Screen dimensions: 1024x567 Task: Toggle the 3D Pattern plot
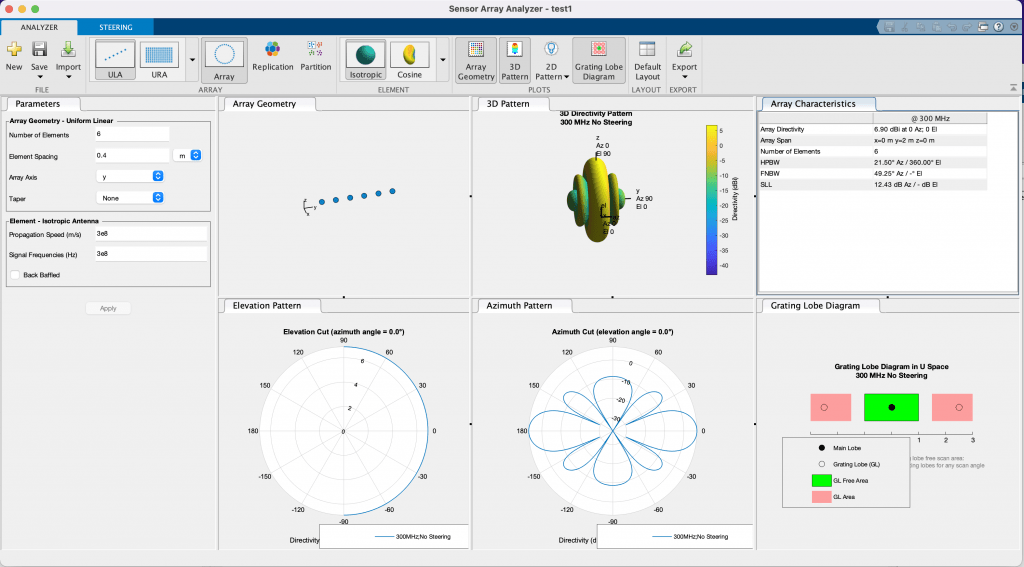coord(515,60)
